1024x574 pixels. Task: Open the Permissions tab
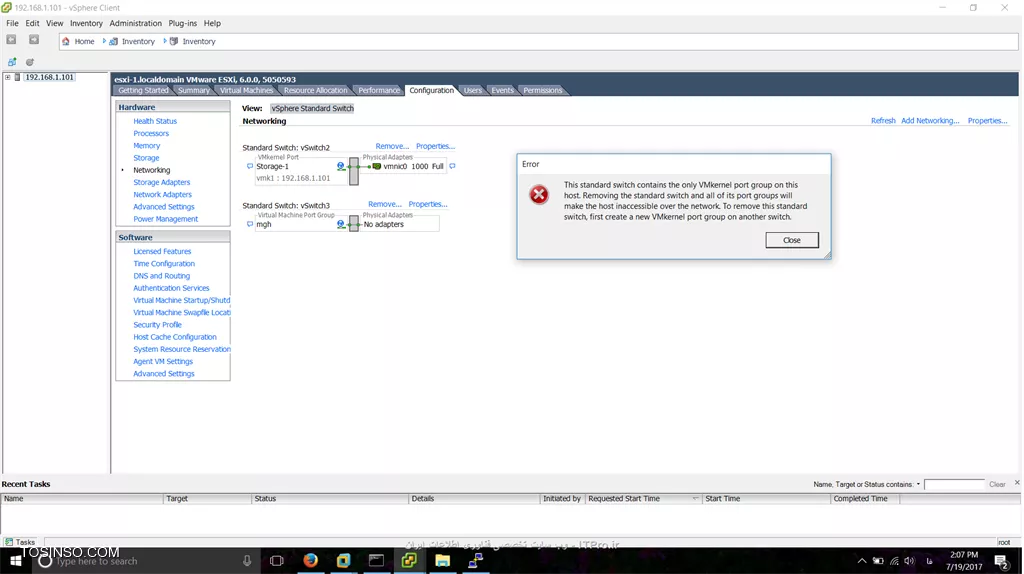[x=542, y=90]
